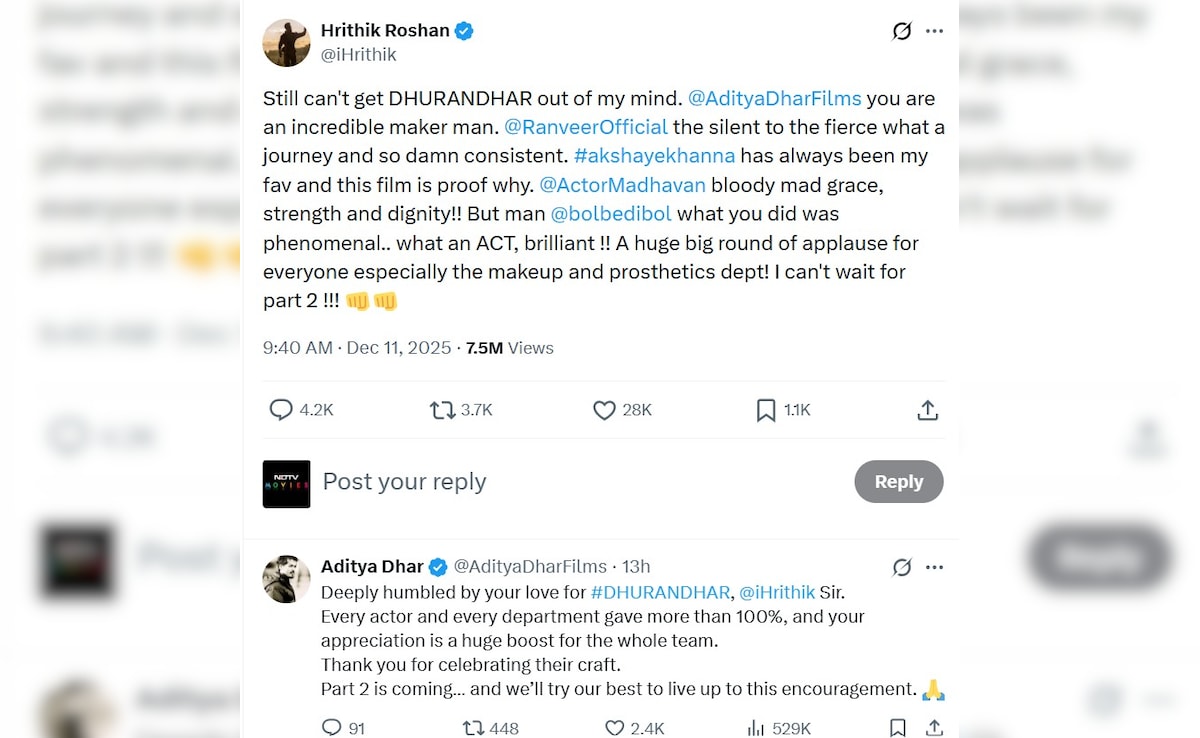The image size is (1200, 738).
Task: Open the @AdityaDharFilms mention link
Action: [775, 98]
